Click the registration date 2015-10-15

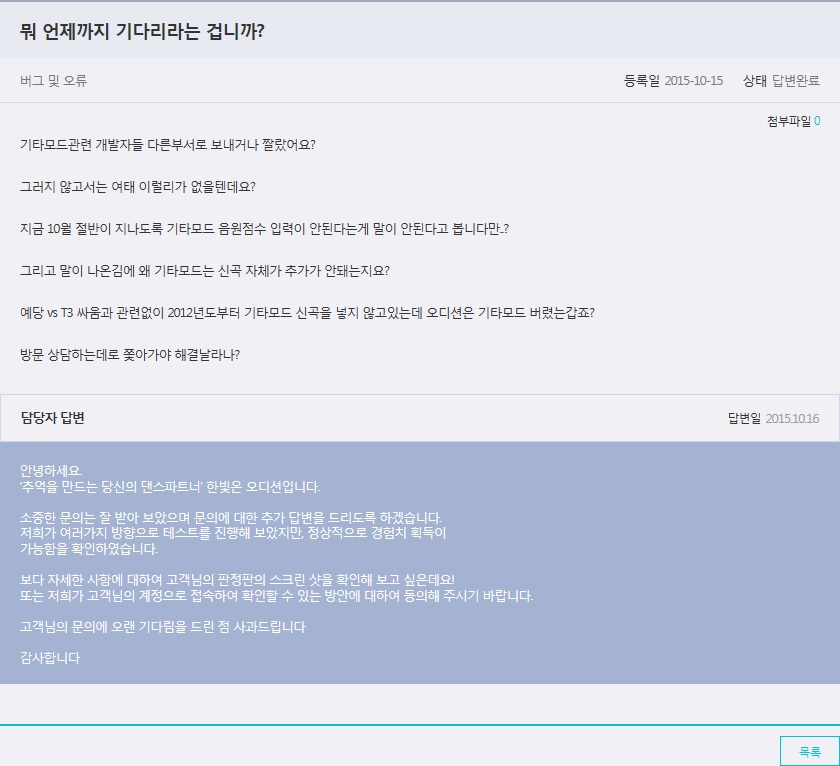[694, 81]
